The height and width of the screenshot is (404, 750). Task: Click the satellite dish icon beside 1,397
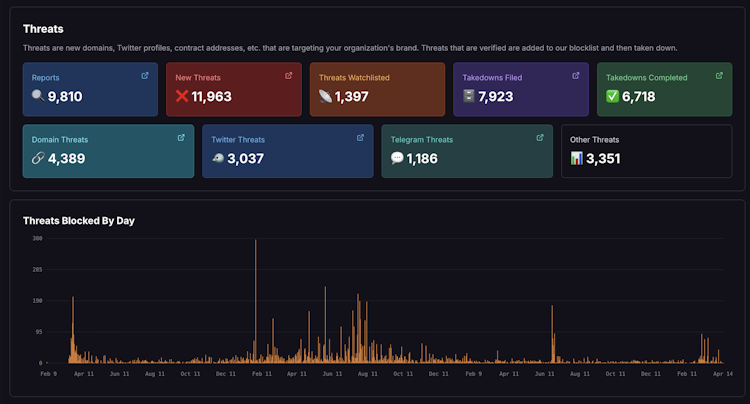[x=325, y=96]
